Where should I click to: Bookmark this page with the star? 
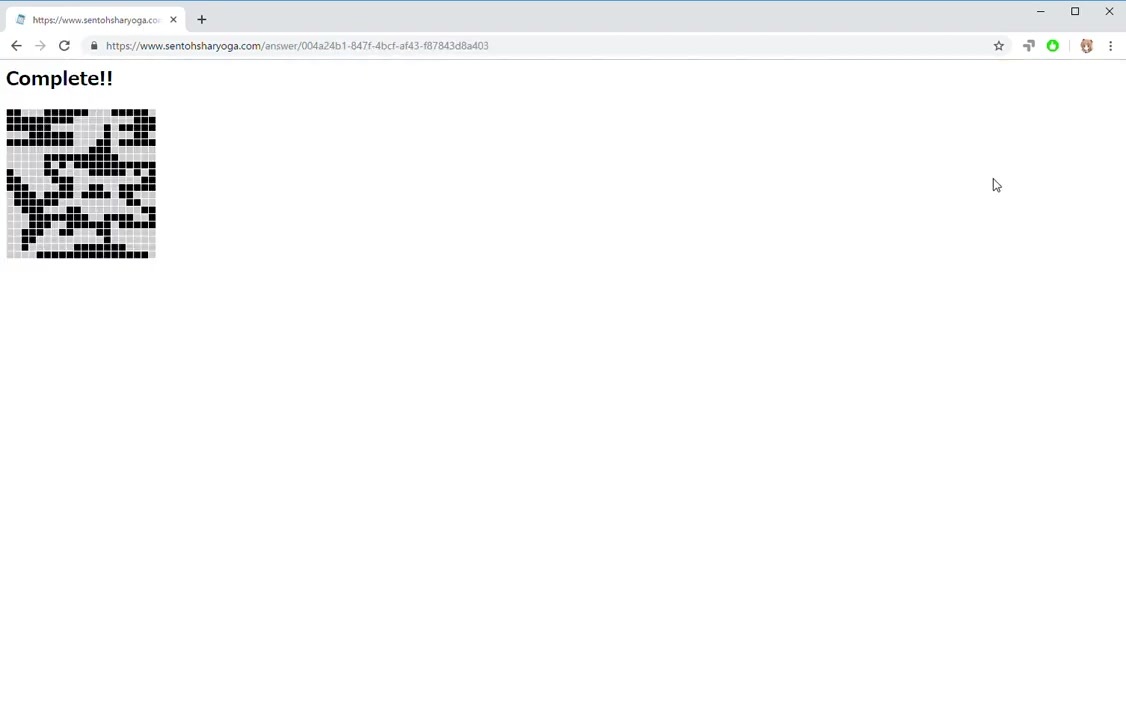tap(998, 45)
